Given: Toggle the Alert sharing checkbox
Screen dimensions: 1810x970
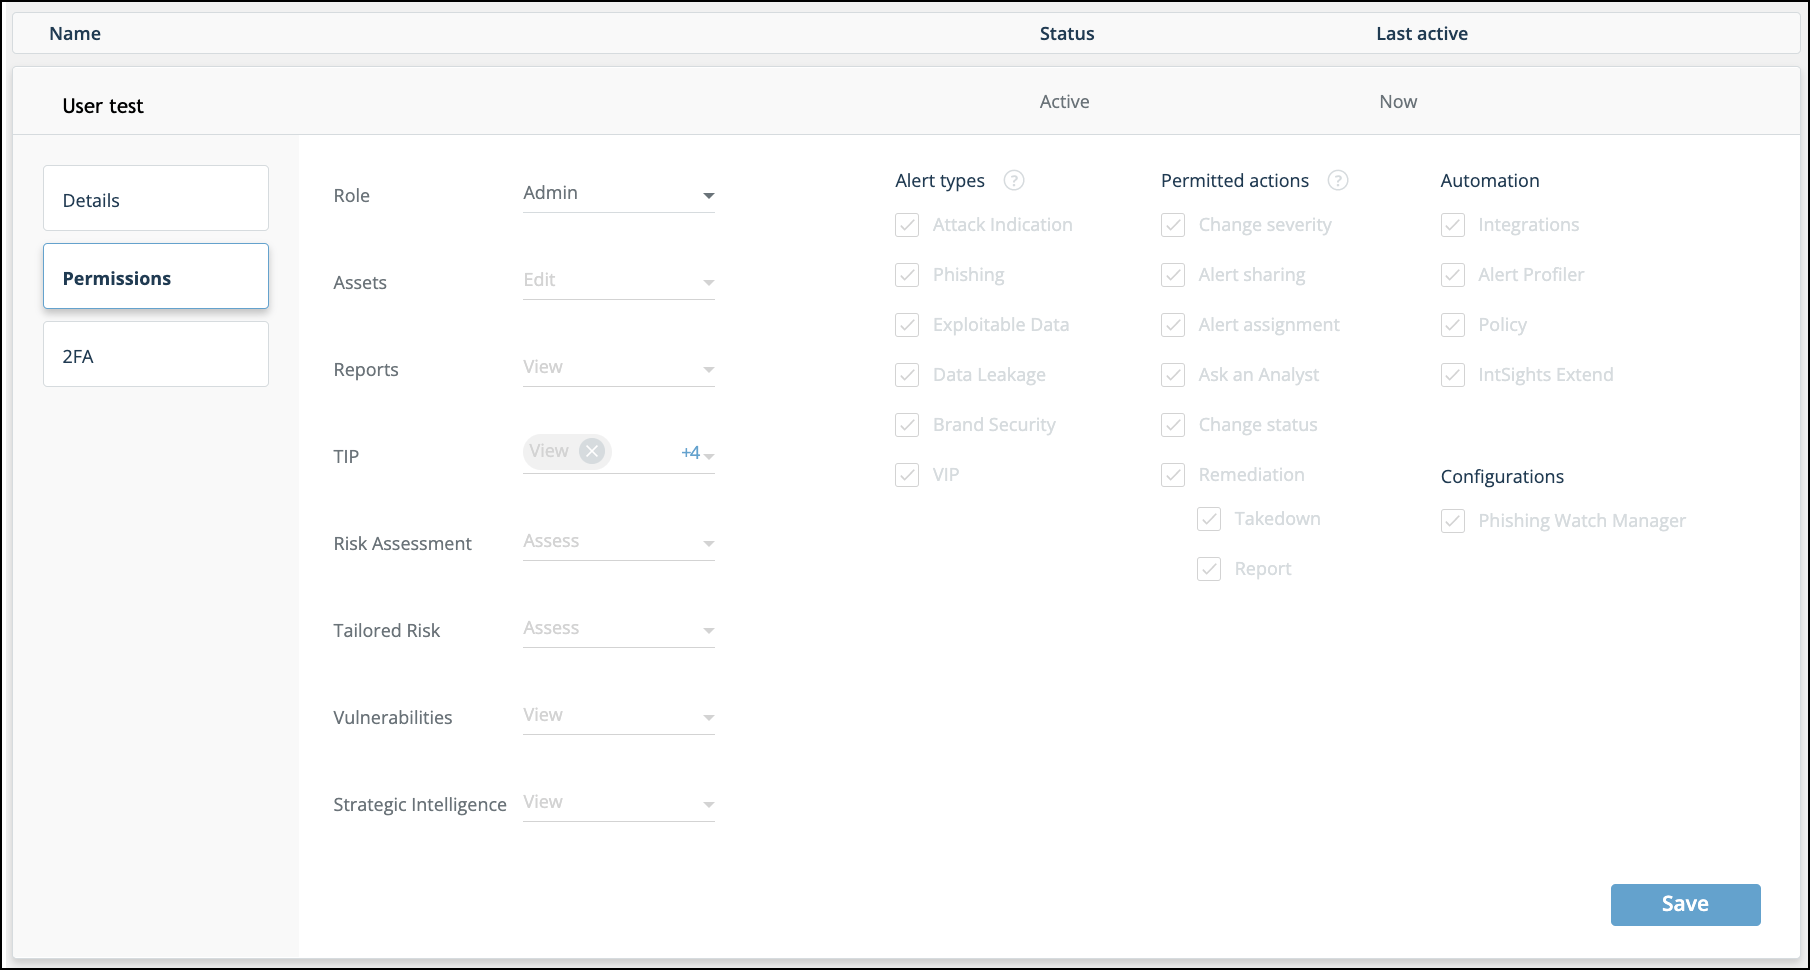Looking at the screenshot, I should click(x=1173, y=275).
